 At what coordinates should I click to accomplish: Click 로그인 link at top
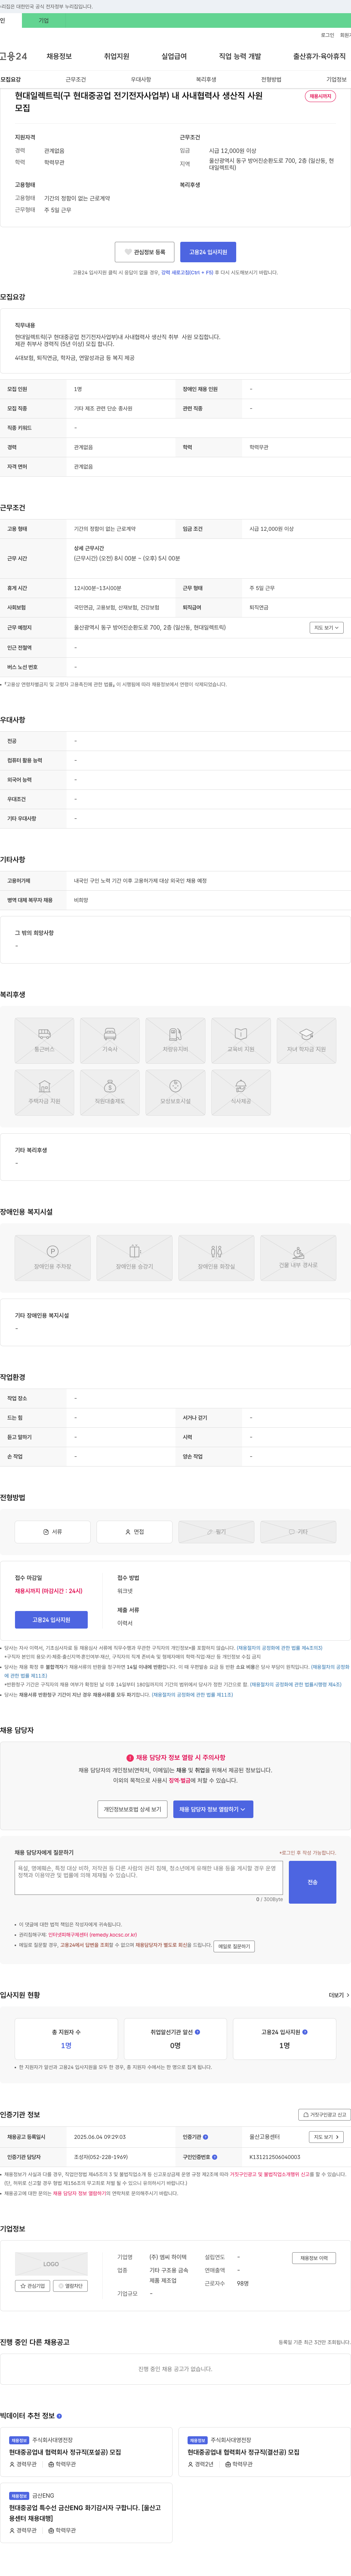click(x=327, y=35)
